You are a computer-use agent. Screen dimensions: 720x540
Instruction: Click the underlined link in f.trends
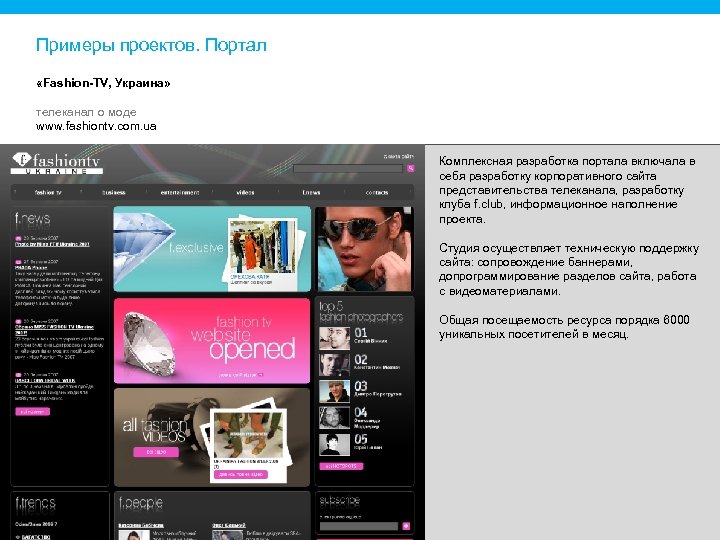[x=36, y=537]
